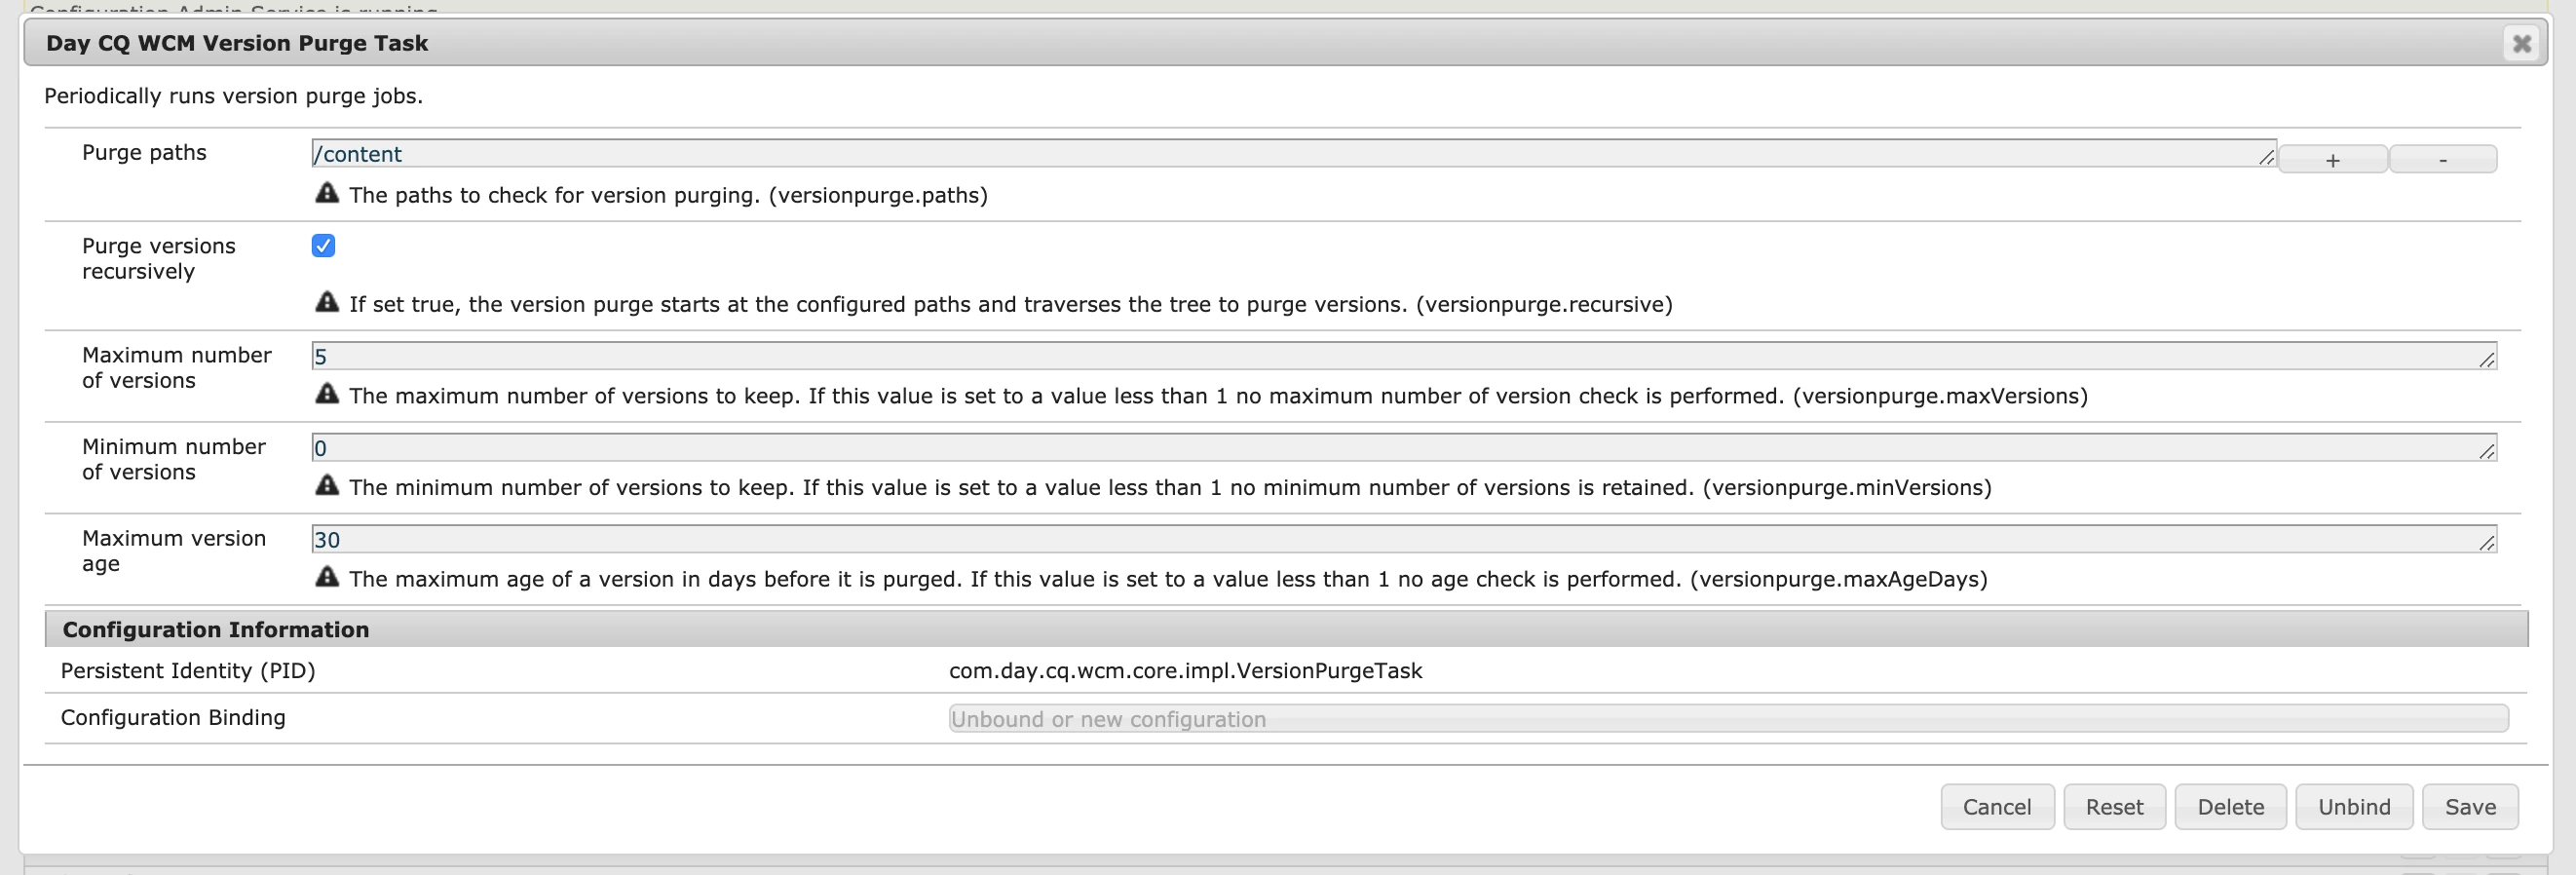Click the Maximum number of versions field

click(x=1404, y=356)
